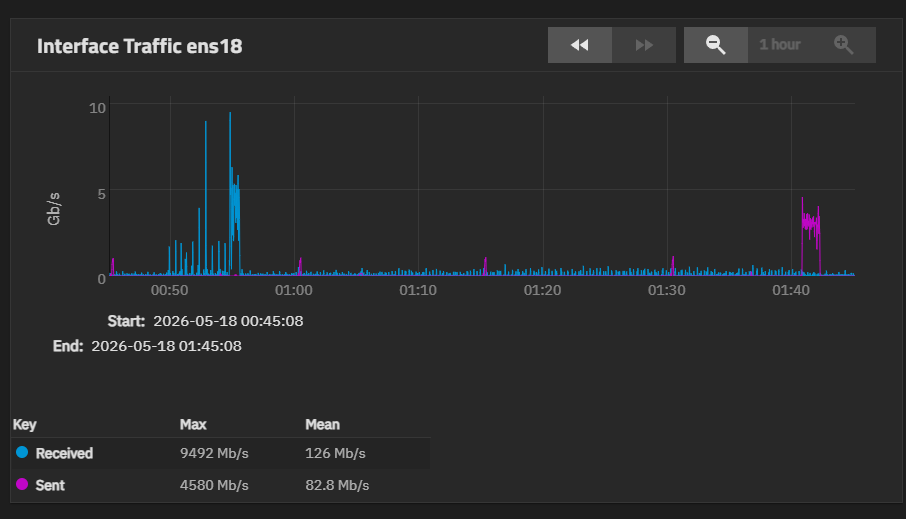Zoom in the chart time range

(844, 45)
